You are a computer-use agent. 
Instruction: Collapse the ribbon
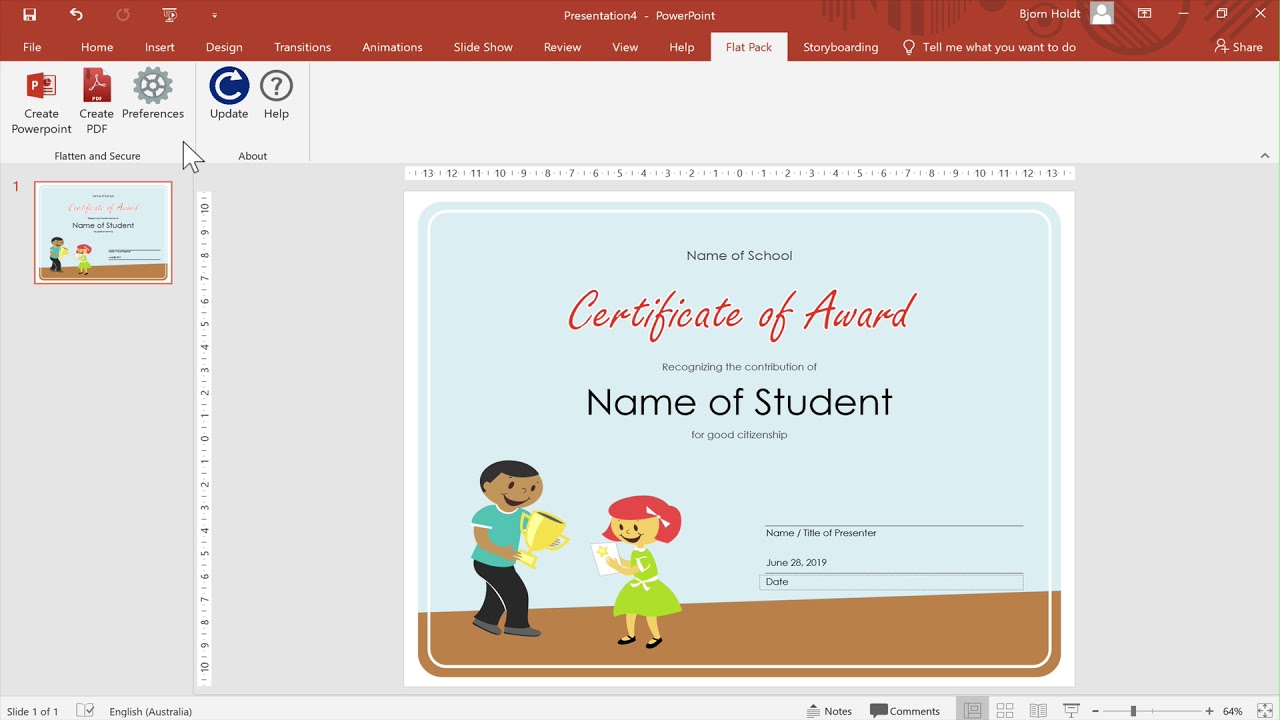pos(1264,156)
